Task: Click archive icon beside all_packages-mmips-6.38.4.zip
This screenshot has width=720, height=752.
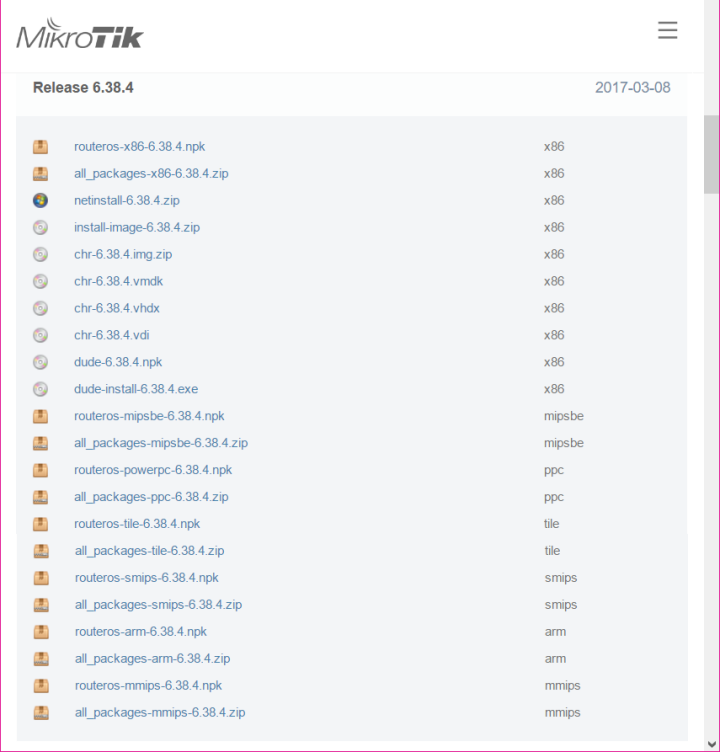Action: (41, 712)
